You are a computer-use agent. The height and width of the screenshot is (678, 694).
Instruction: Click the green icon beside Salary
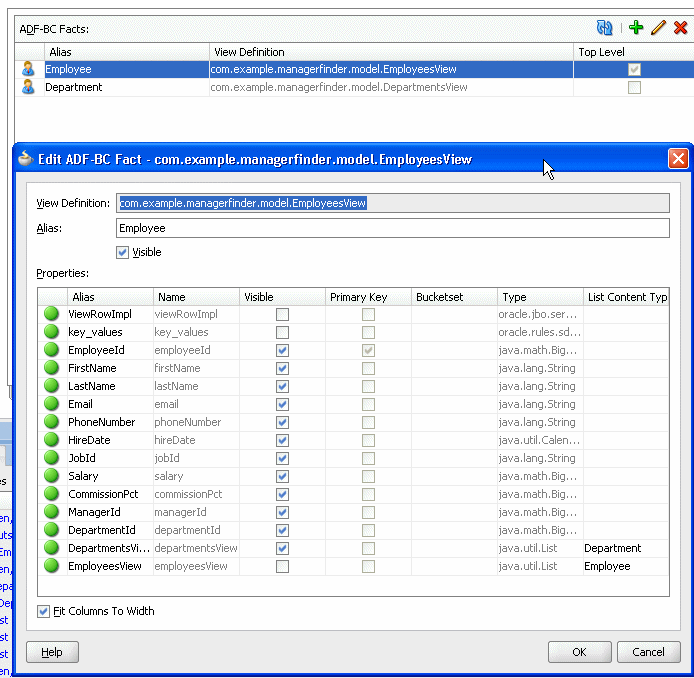click(51, 477)
